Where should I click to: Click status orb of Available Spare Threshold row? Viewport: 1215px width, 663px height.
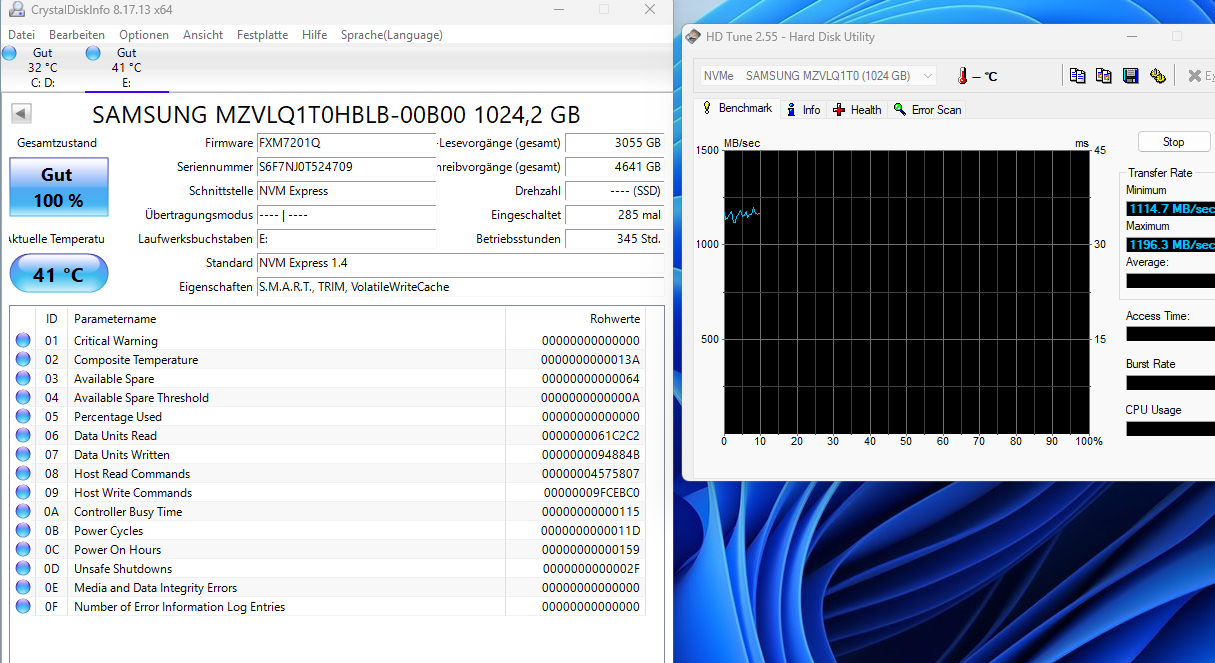pyautogui.click(x=23, y=398)
